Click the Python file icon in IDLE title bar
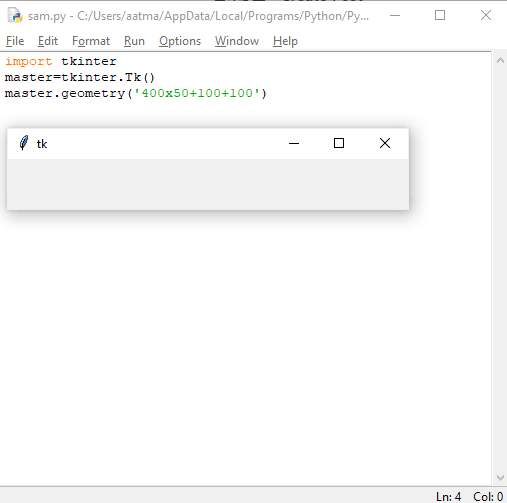 [x=15, y=16]
